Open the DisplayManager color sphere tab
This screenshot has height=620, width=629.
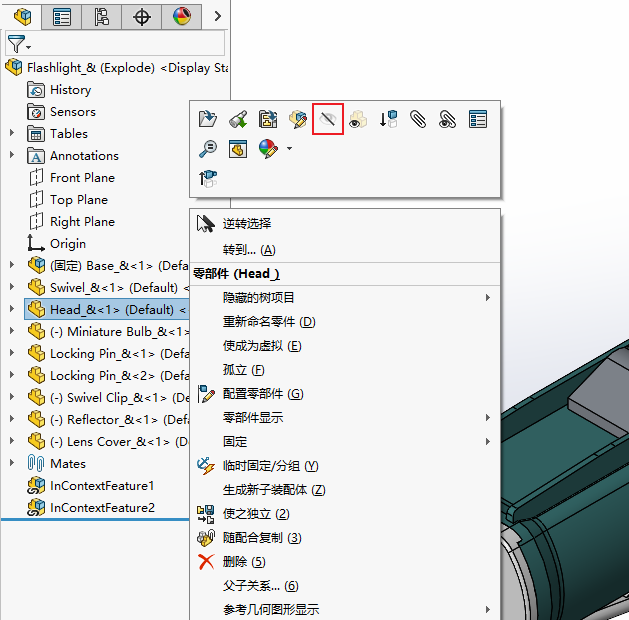[x=181, y=16]
